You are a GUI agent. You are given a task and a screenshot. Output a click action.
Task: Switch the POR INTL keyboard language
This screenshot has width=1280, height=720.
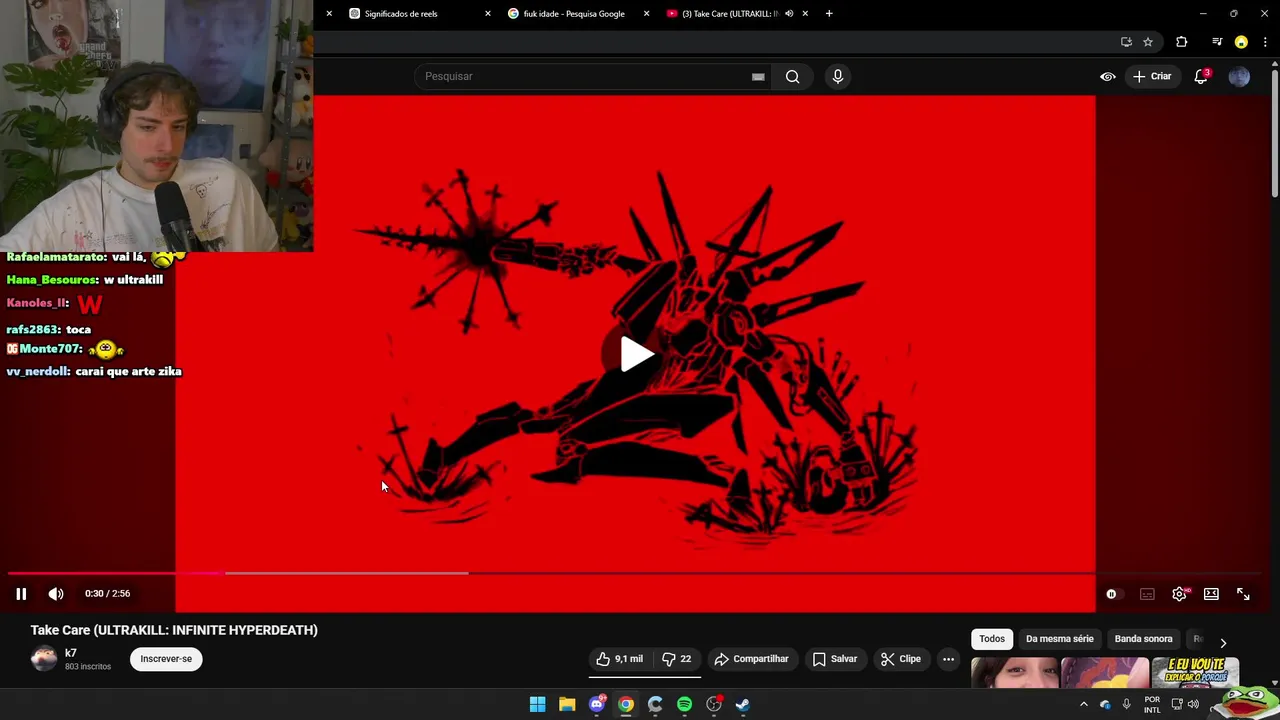[x=1152, y=705]
